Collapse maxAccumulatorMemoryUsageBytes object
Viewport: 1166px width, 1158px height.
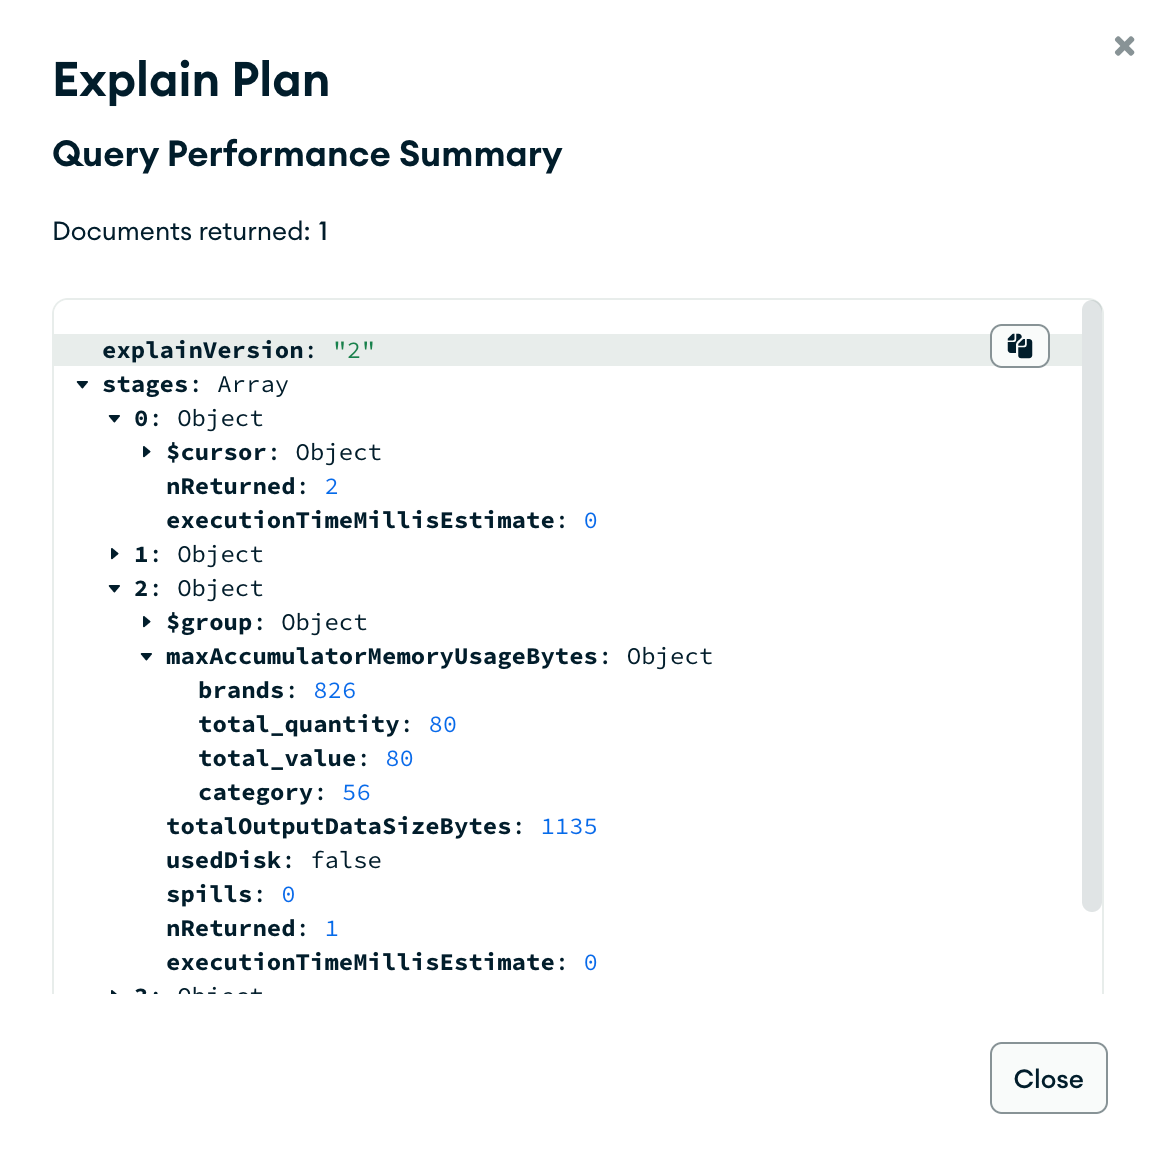(x=147, y=656)
